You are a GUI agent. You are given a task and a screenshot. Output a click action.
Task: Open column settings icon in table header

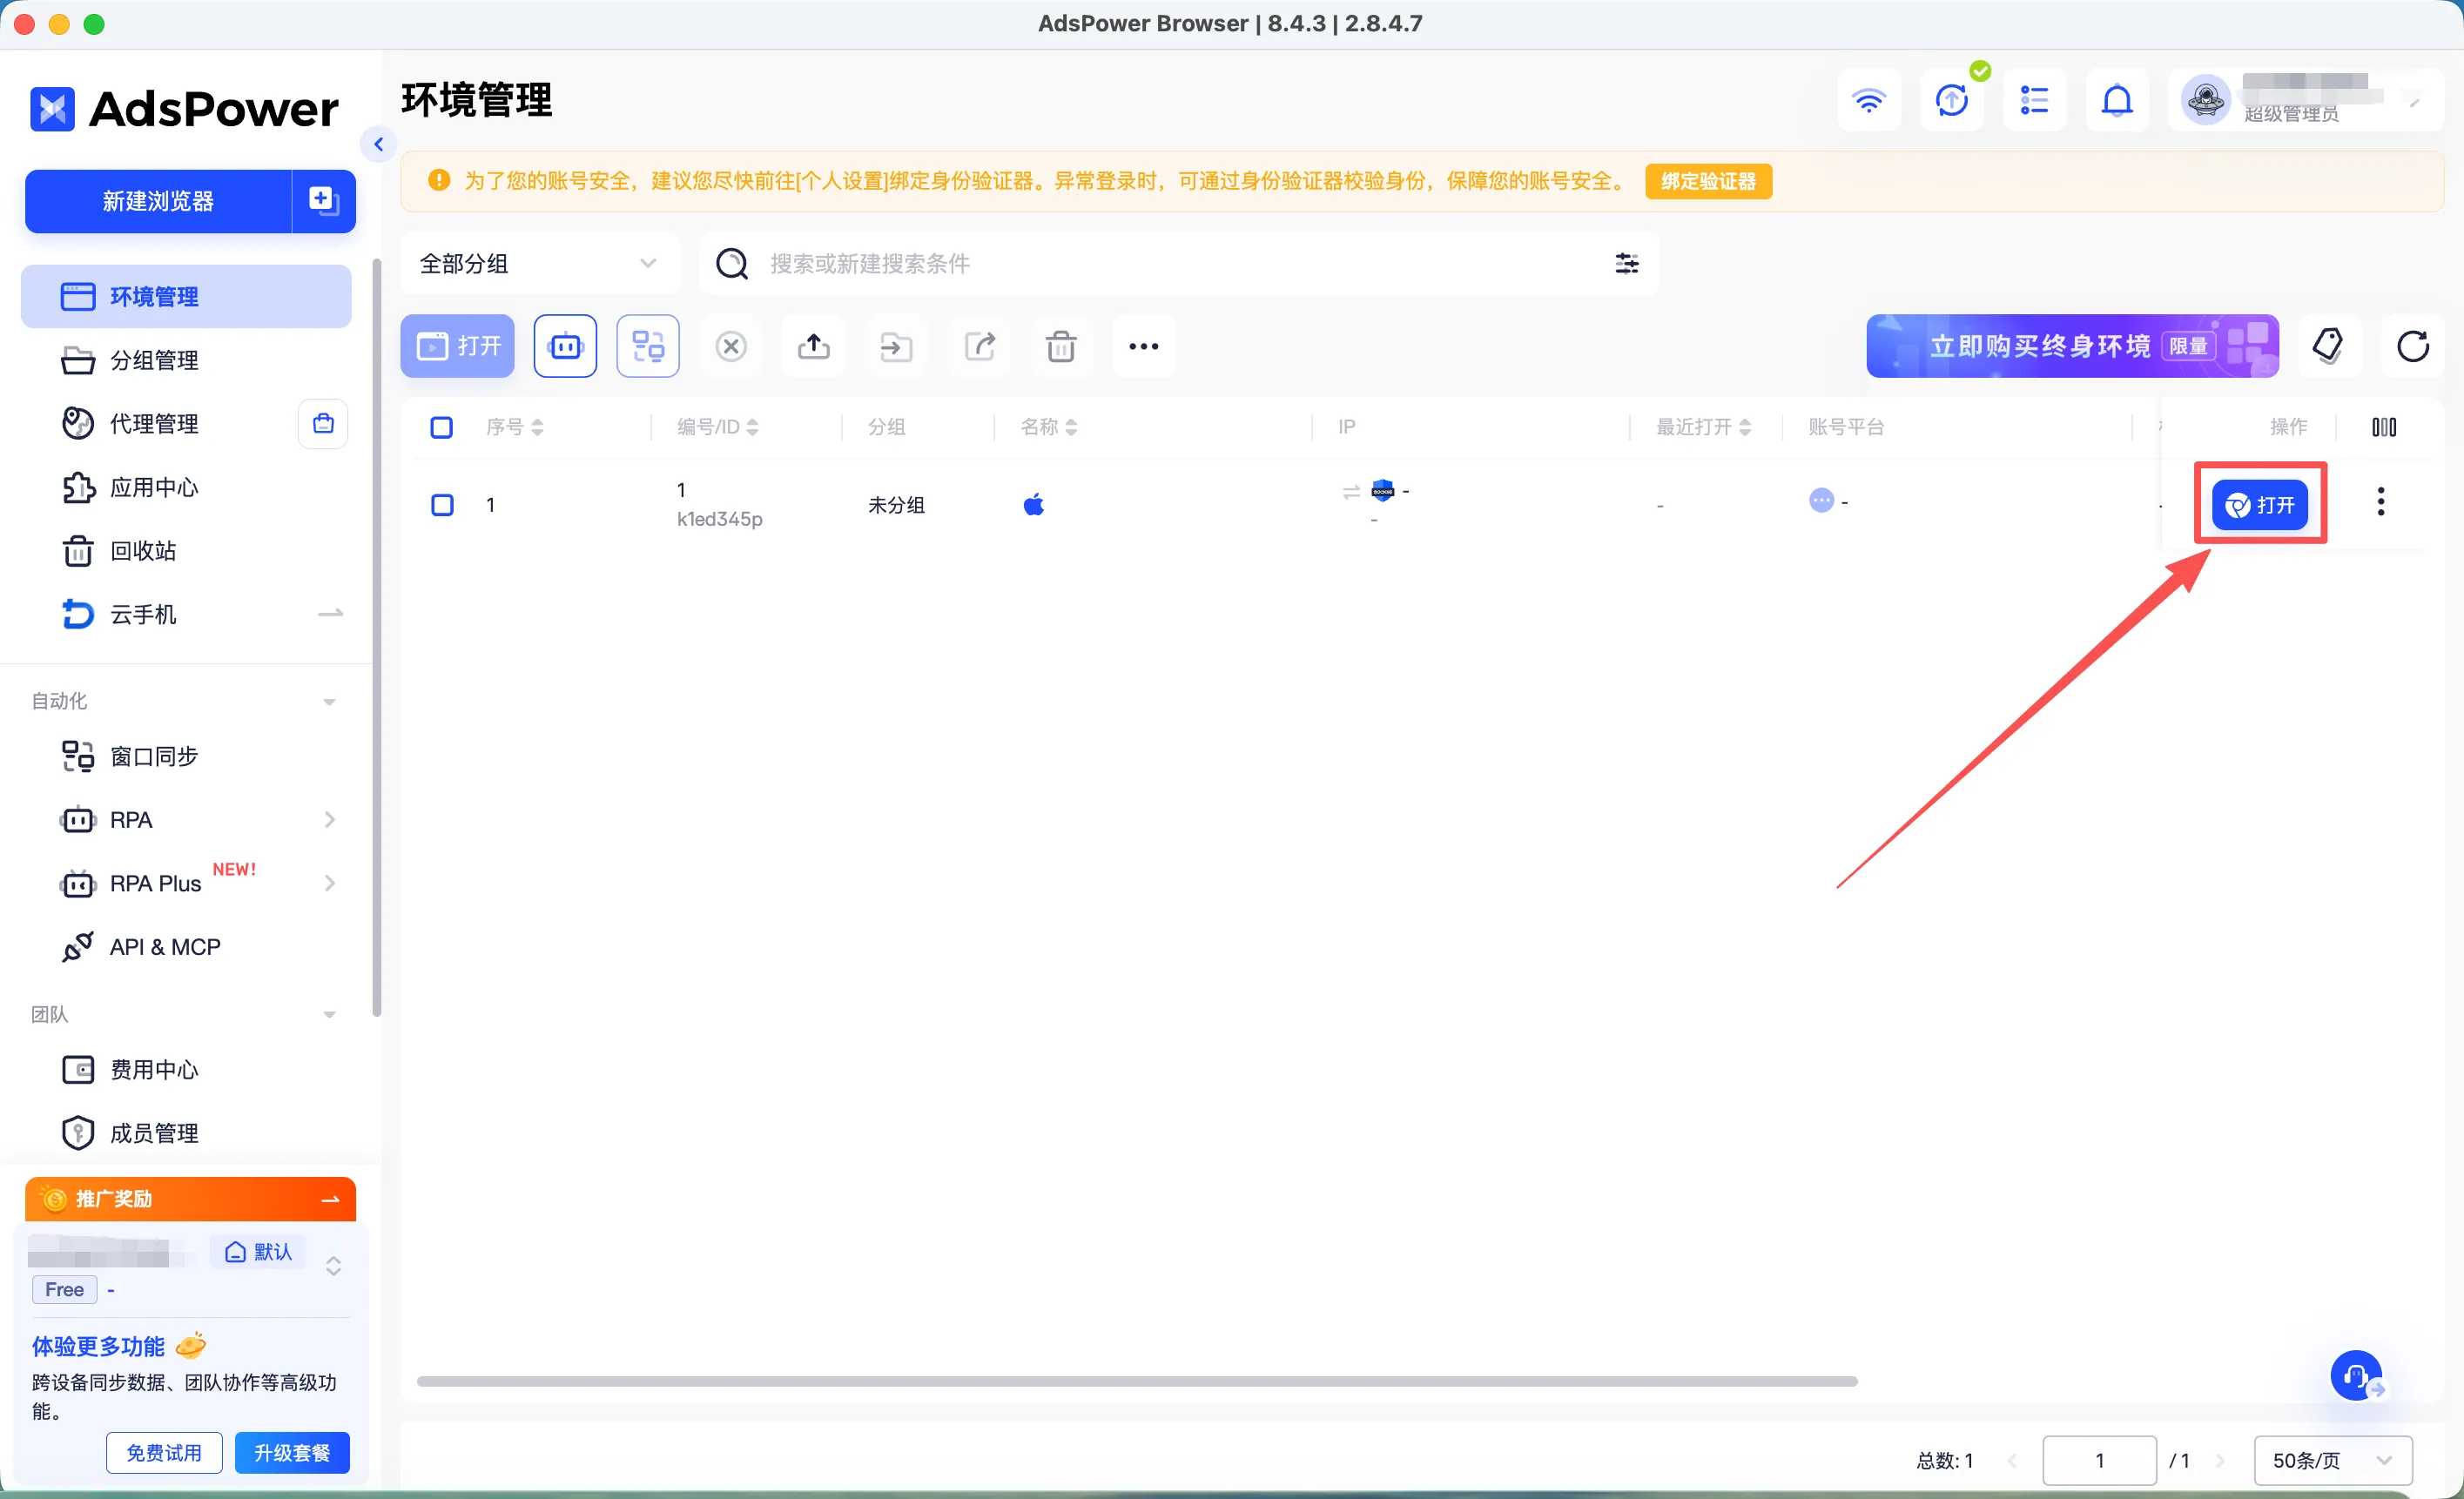pos(2383,427)
